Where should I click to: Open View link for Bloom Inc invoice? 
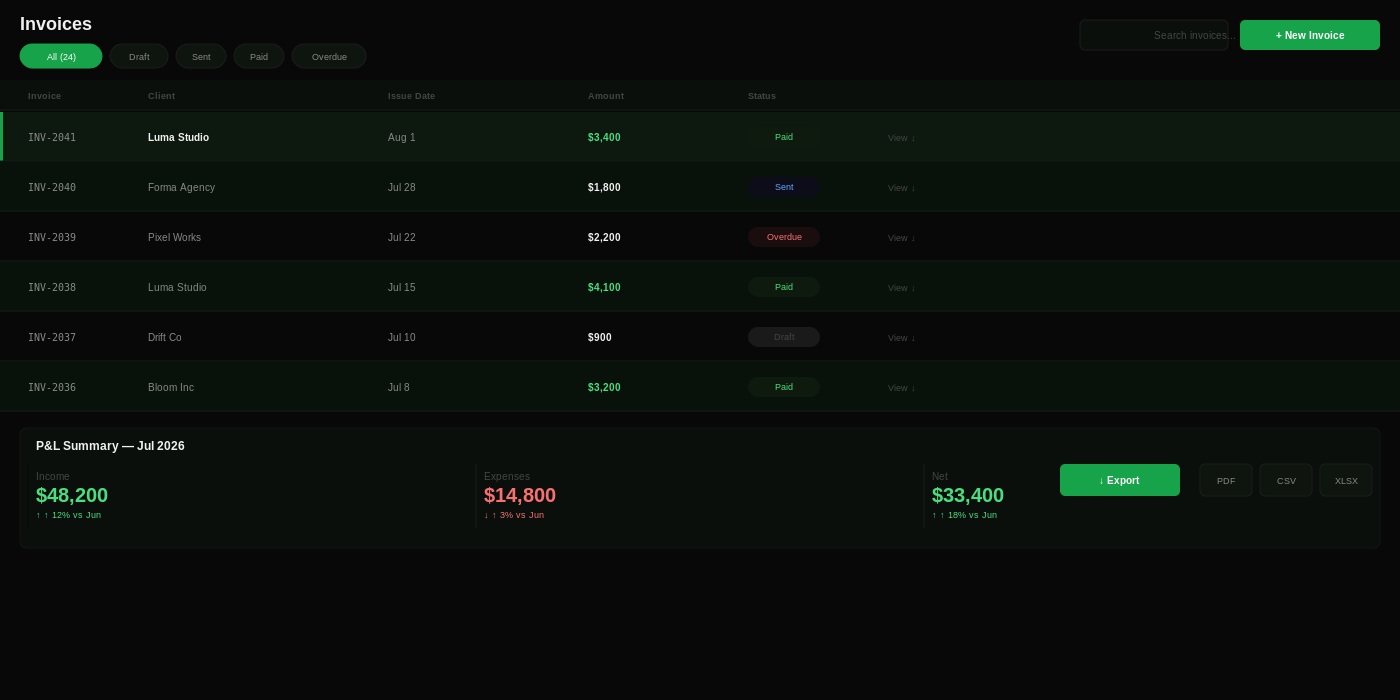pos(901,388)
